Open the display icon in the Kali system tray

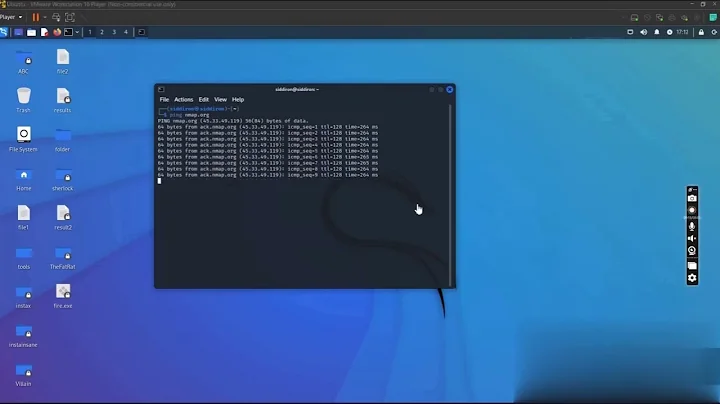(x=630, y=32)
